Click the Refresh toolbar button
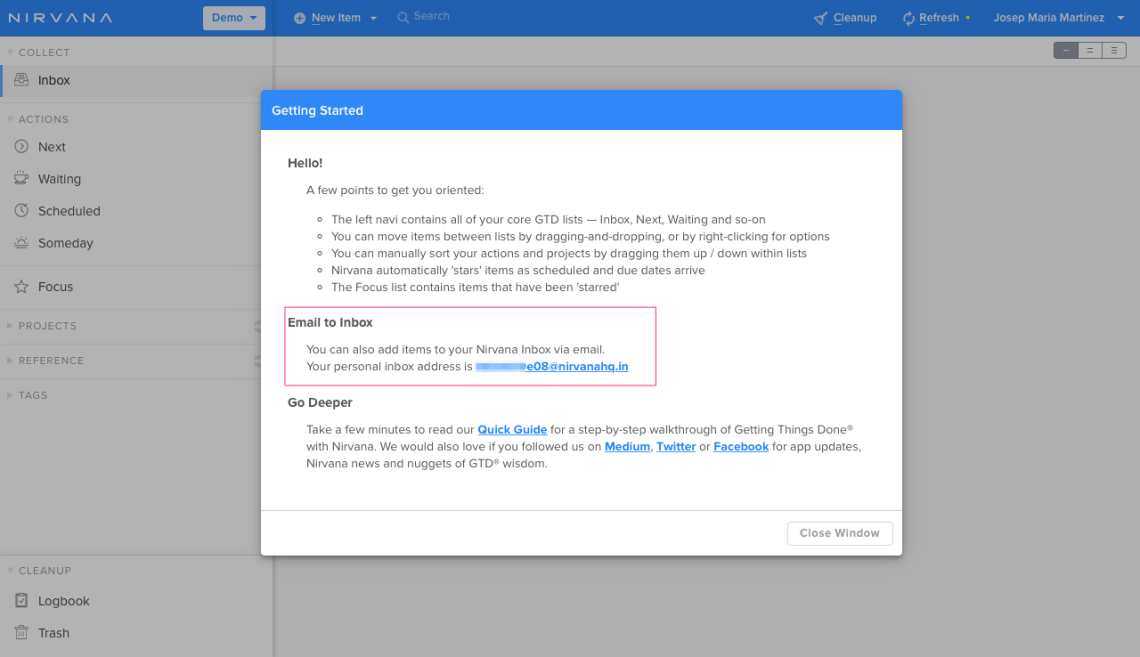Viewport: 1140px width, 657px height. [931, 18]
